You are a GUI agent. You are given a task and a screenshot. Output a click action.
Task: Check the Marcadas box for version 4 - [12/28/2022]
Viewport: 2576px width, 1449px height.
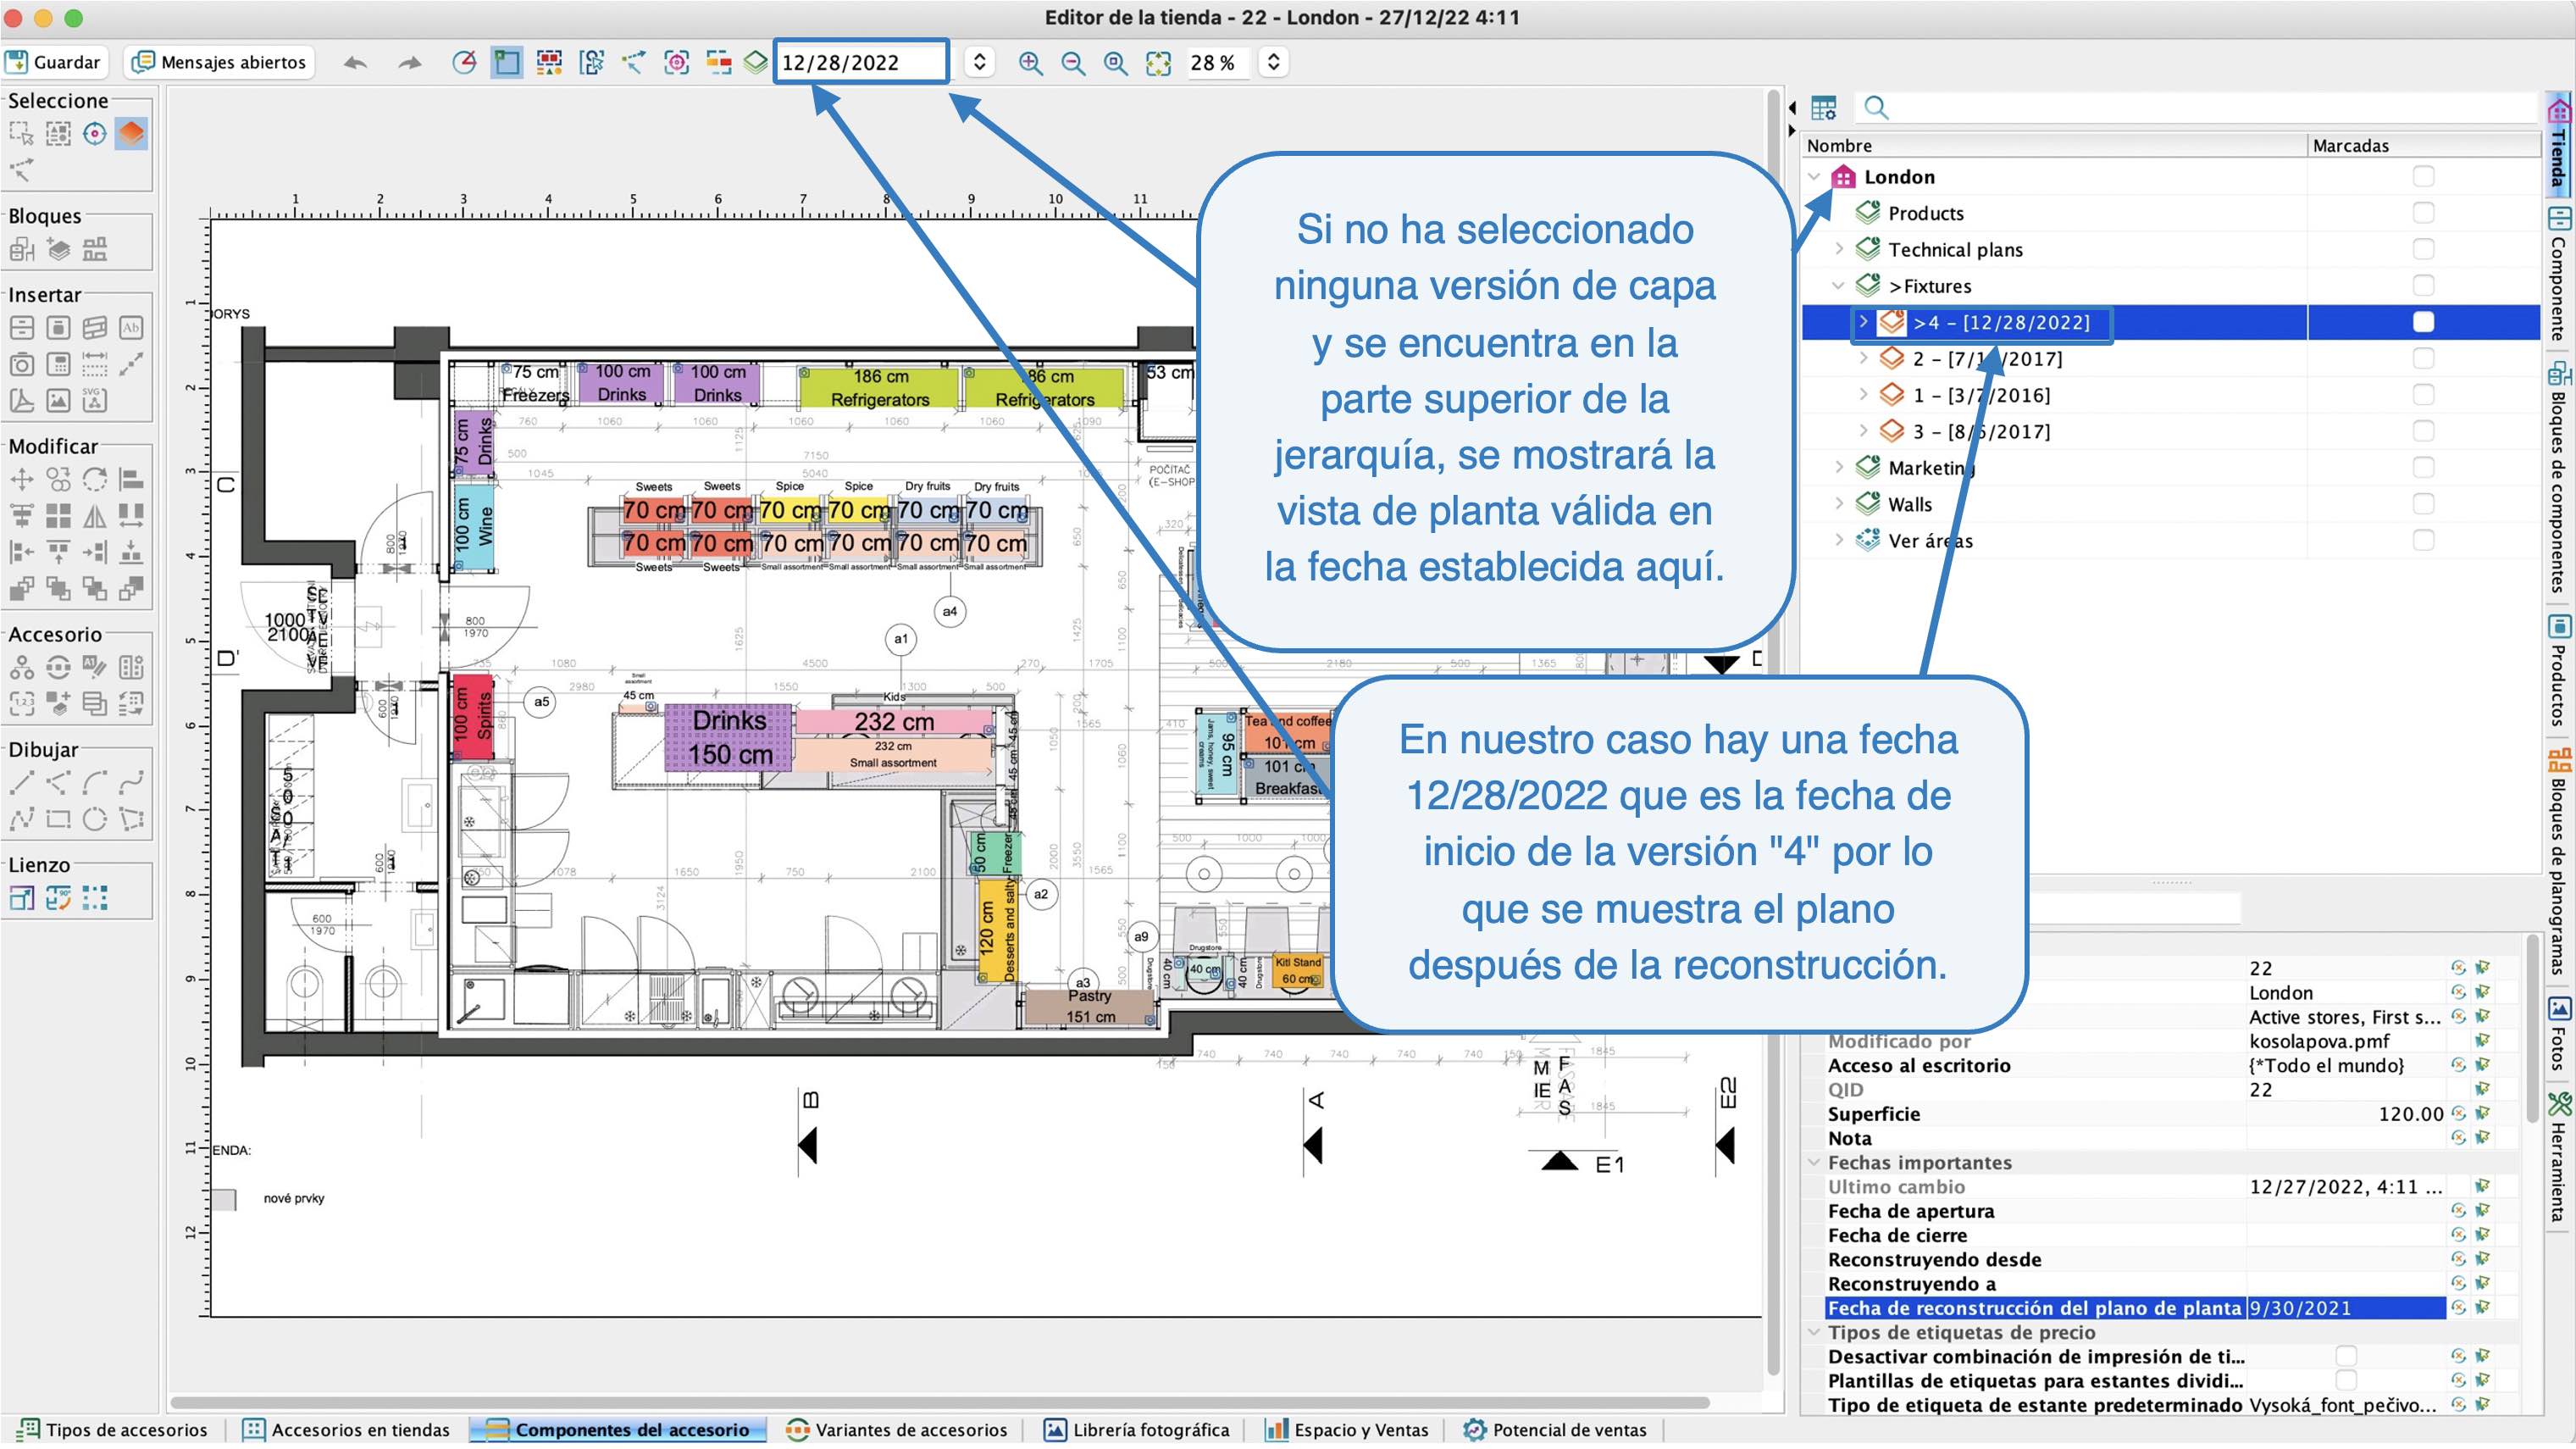2423,322
